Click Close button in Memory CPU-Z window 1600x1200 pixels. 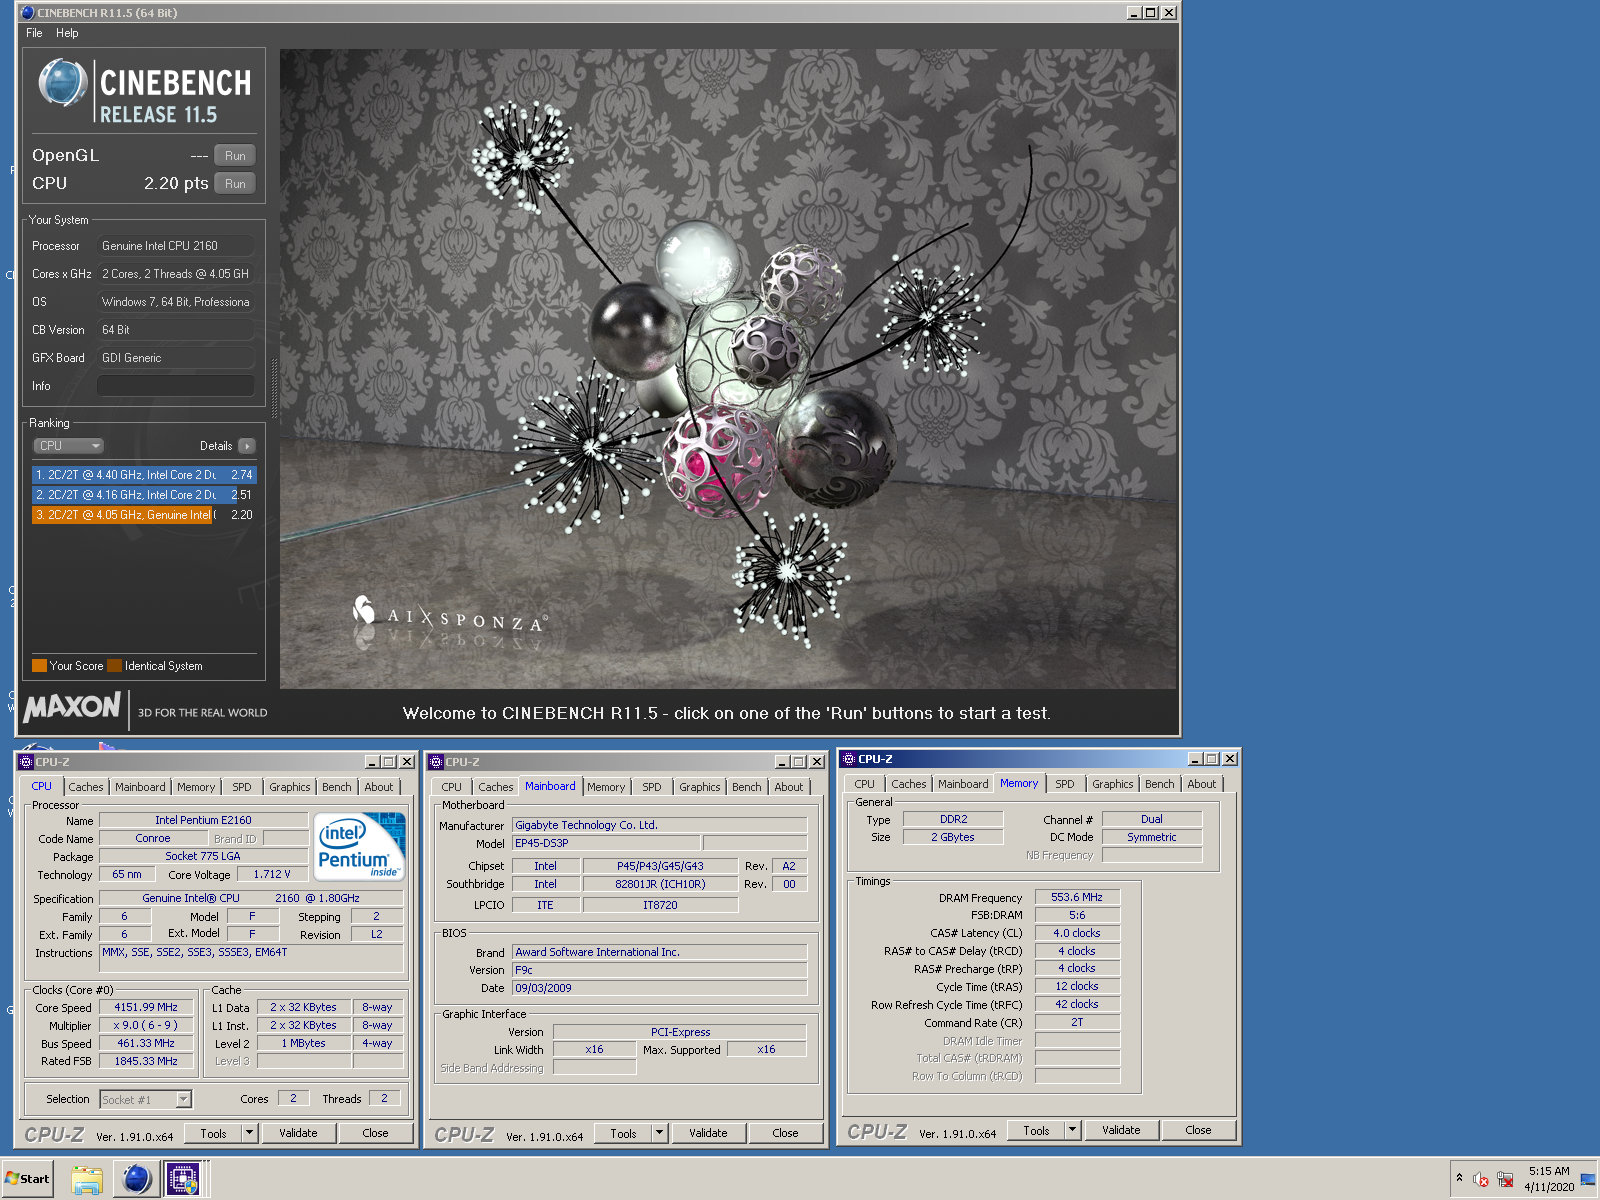(x=1198, y=1130)
